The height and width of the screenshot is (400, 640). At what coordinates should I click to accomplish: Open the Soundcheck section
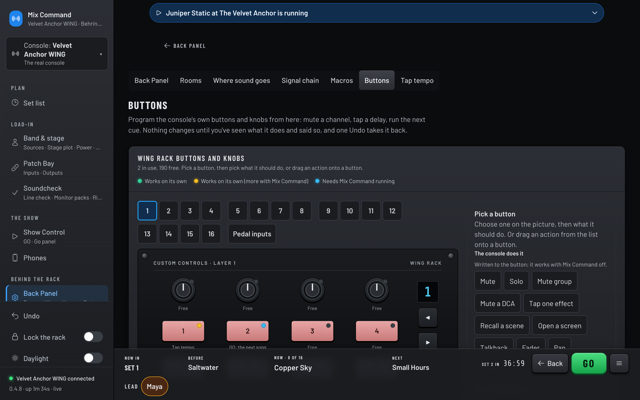pyautogui.click(x=57, y=192)
